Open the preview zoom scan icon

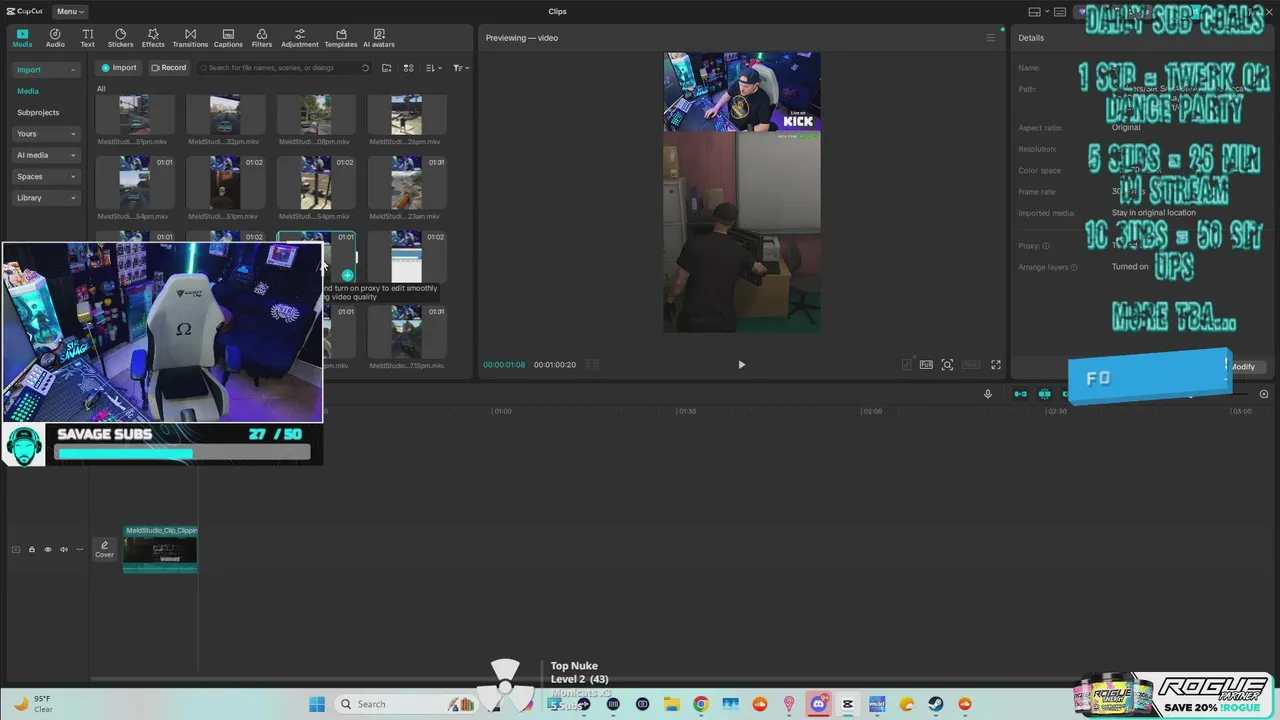tap(947, 365)
